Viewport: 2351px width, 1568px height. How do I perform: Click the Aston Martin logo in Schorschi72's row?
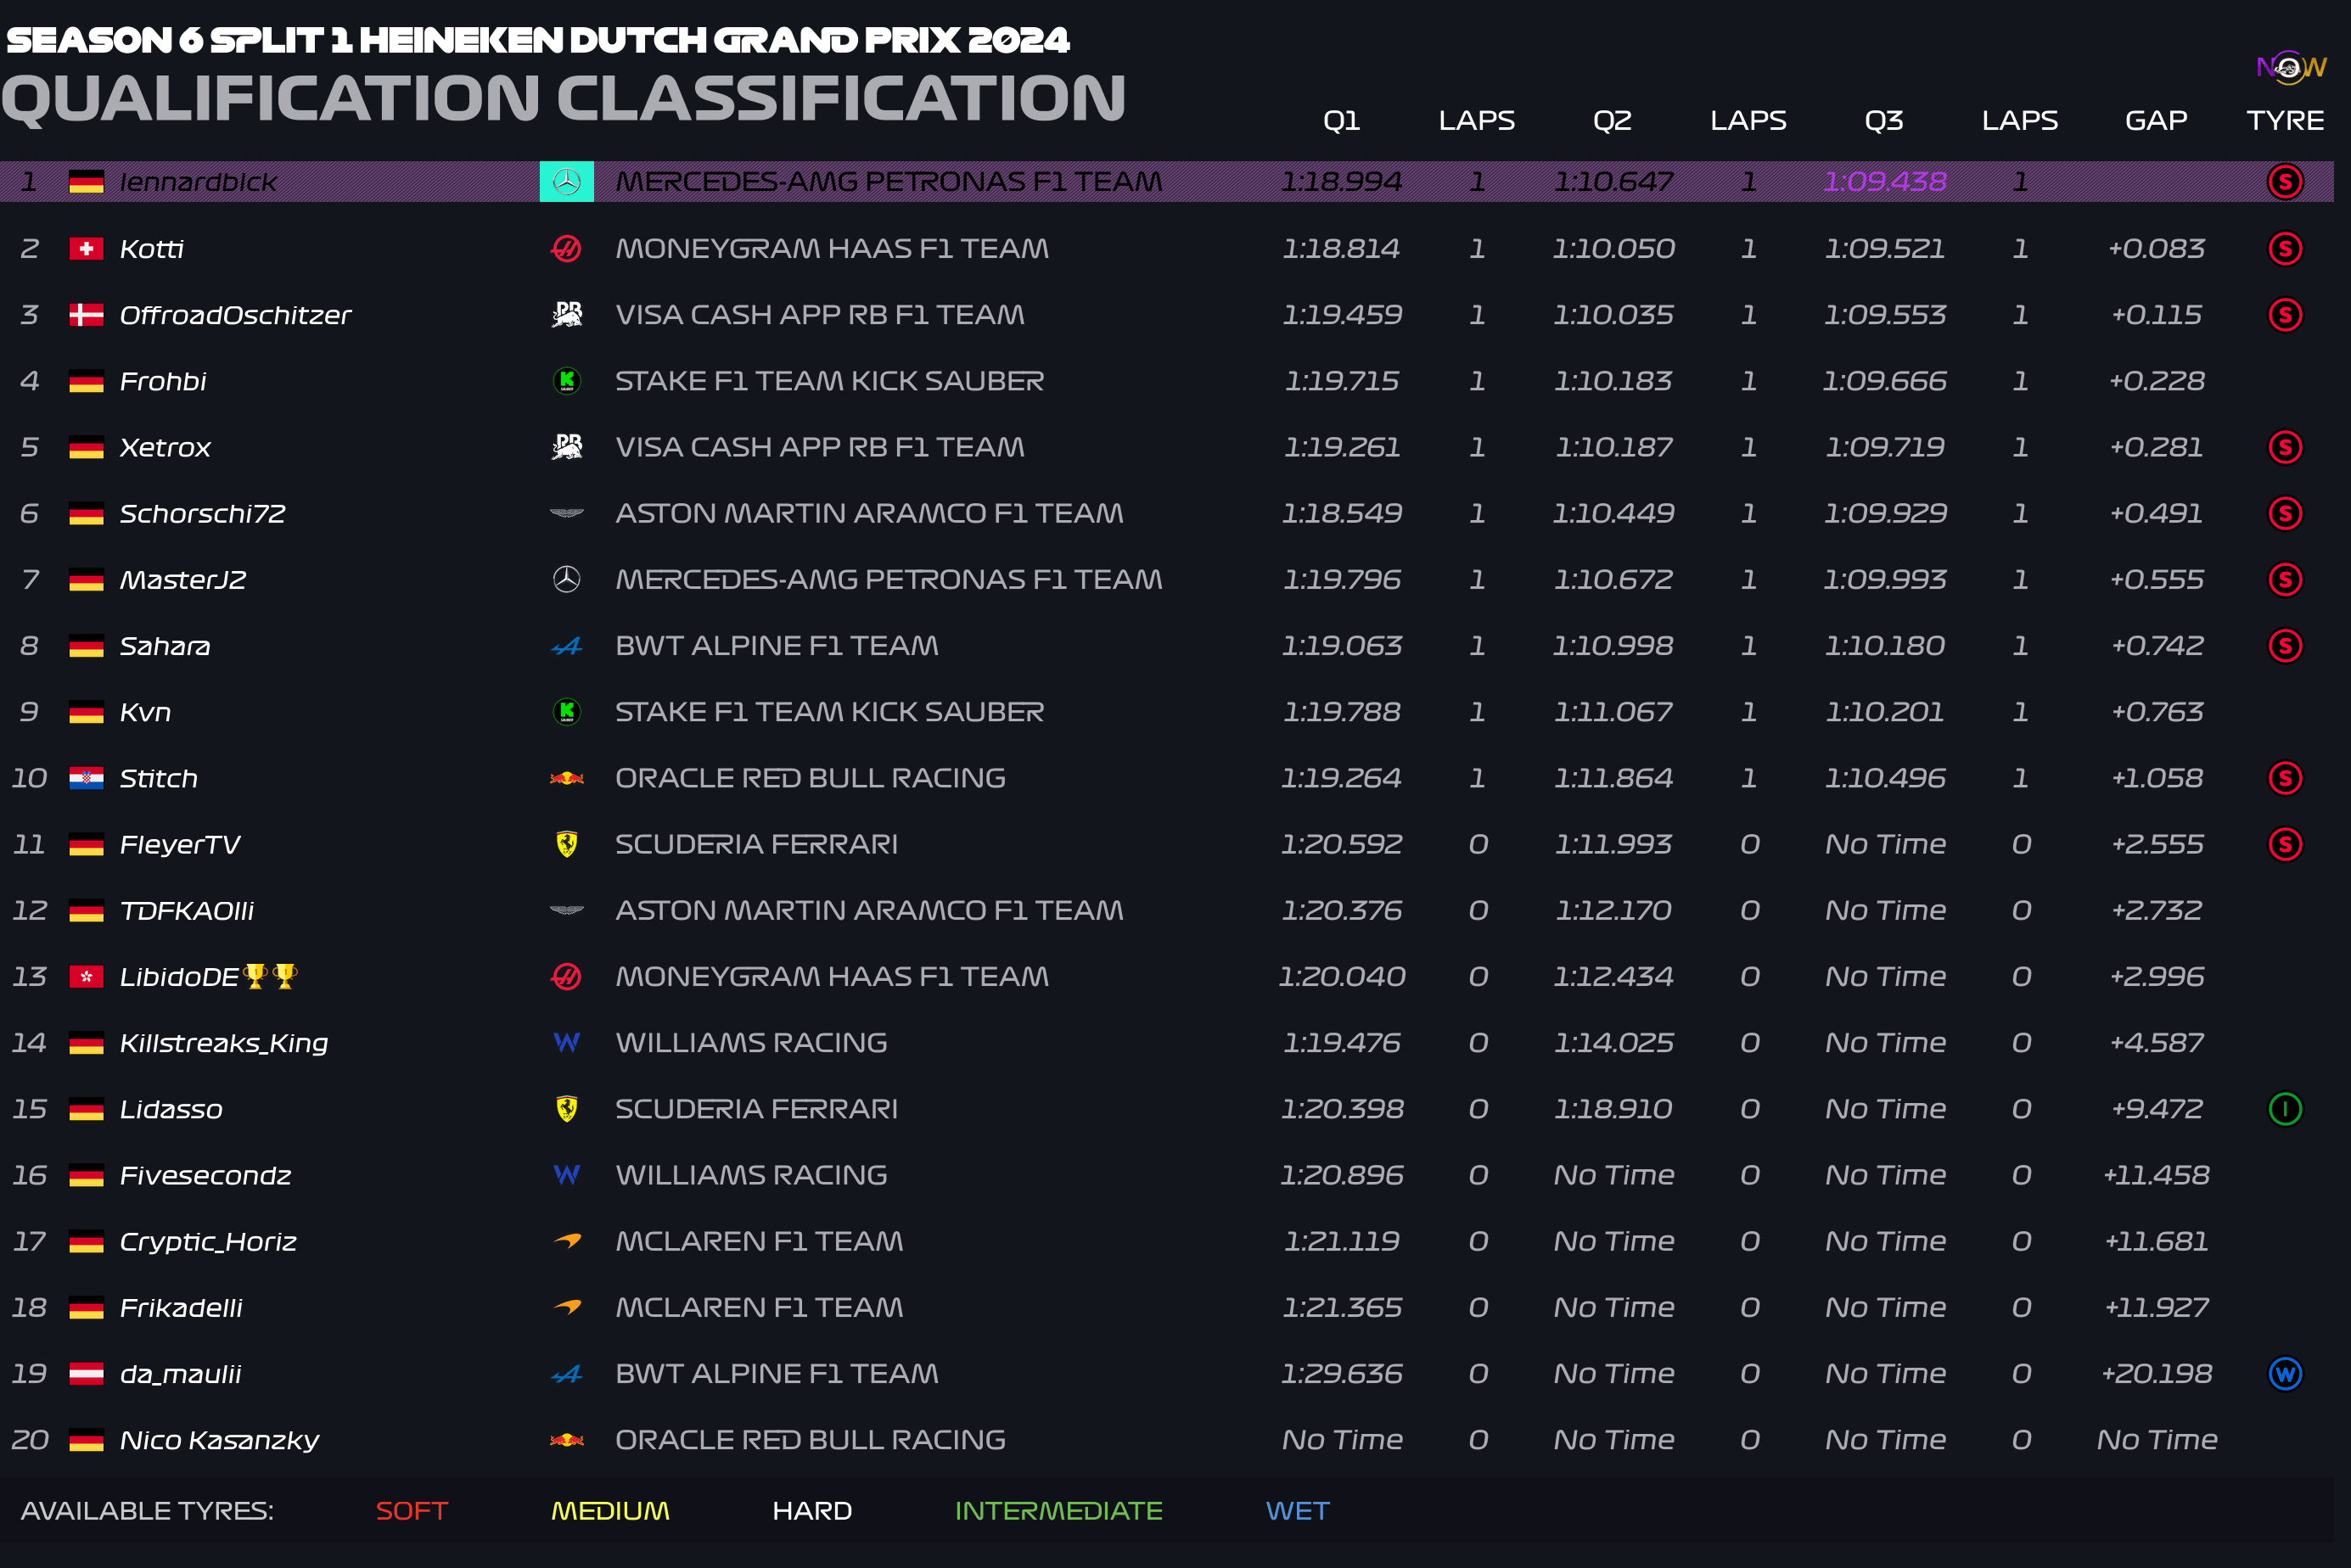tap(567, 513)
